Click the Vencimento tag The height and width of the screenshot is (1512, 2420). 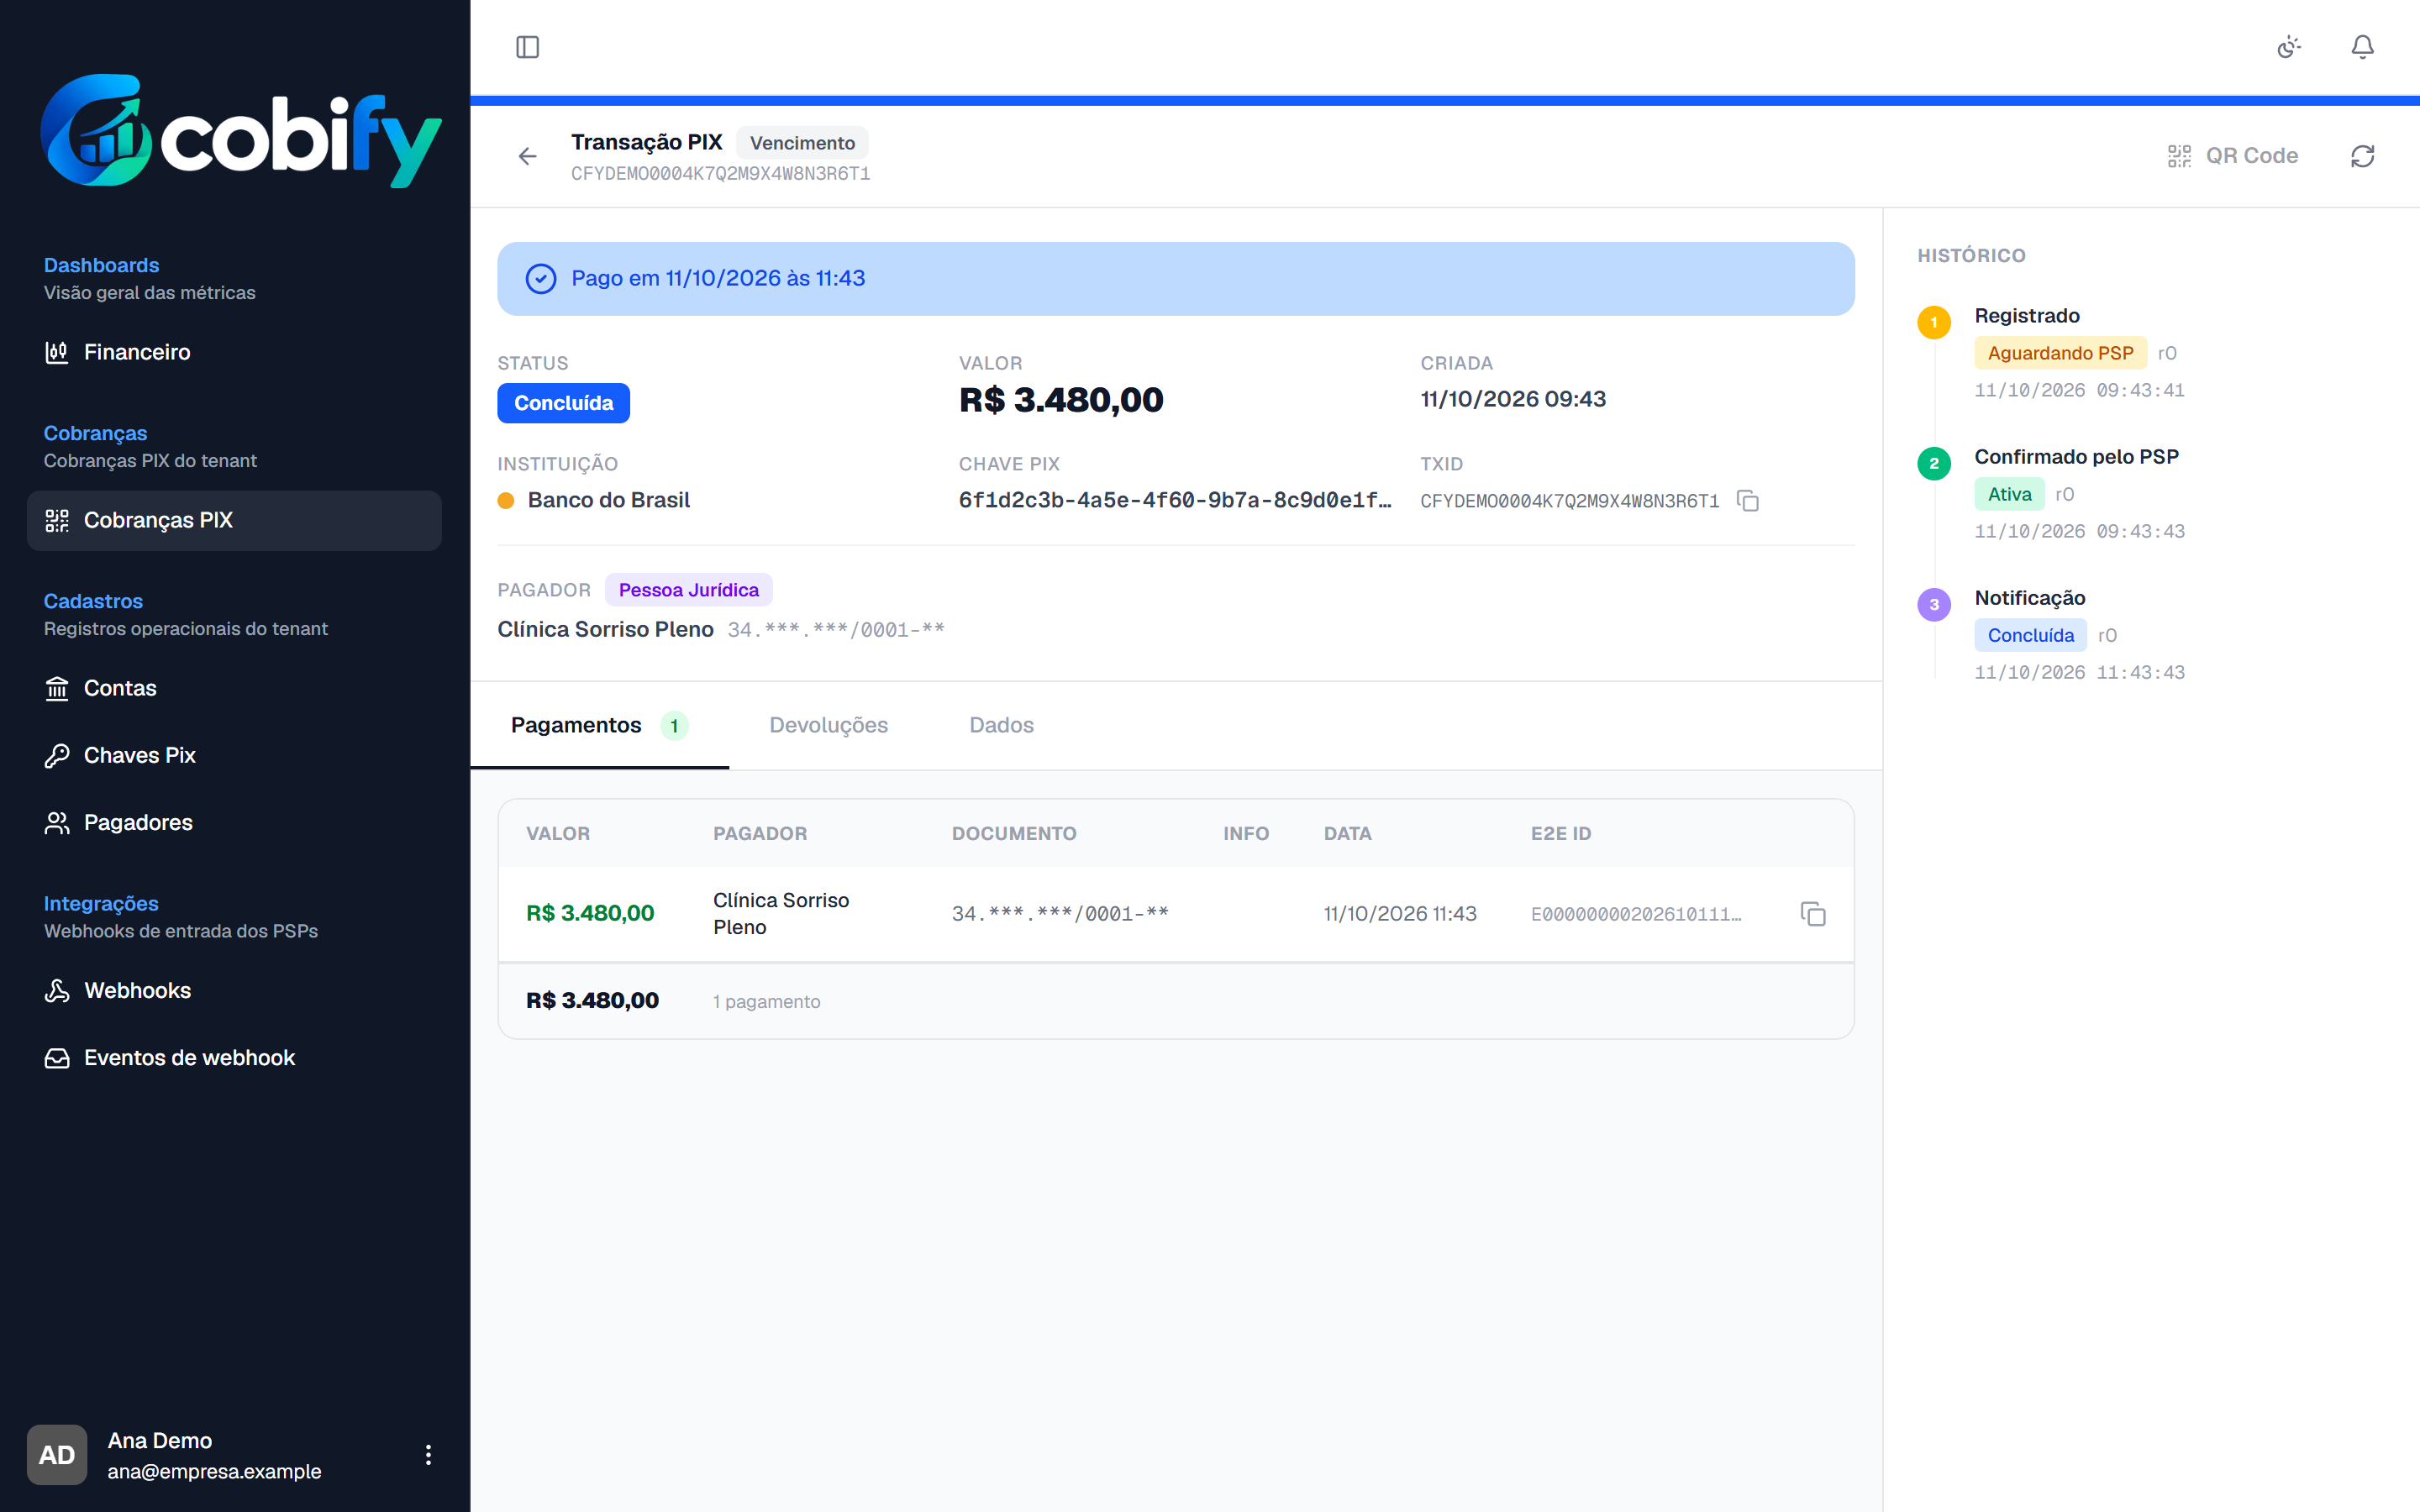click(802, 143)
